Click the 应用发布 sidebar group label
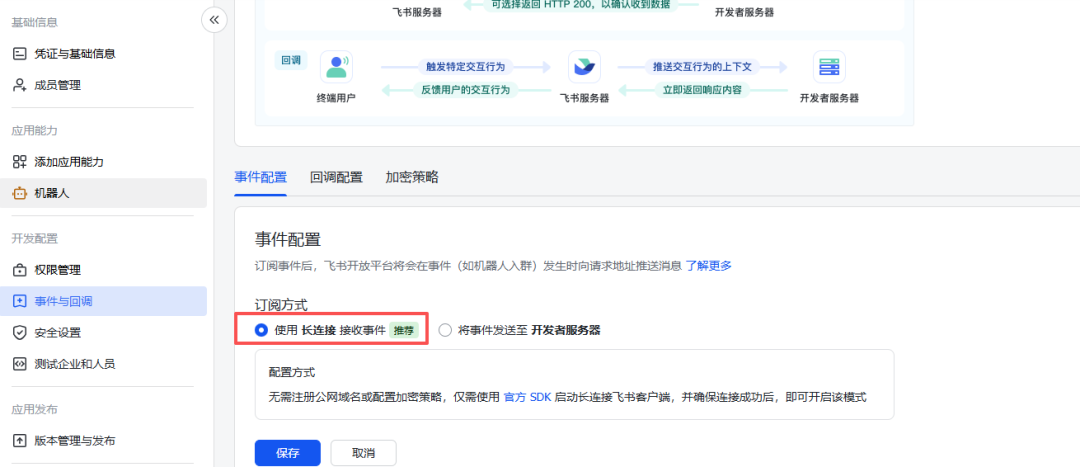Image resolution: width=1080 pixels, height=467 pixels. (x=34, y=410)
